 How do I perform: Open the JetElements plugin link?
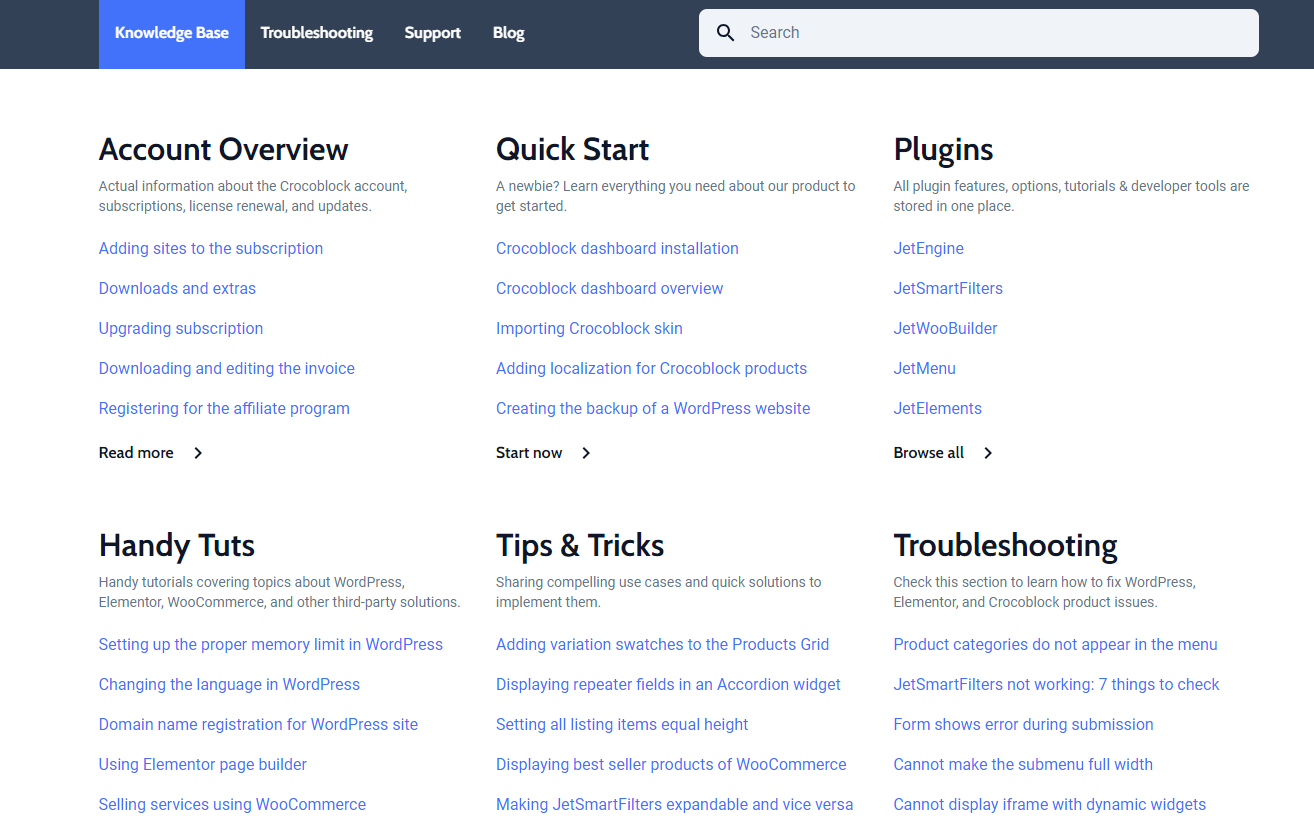[x=938, y=408]
